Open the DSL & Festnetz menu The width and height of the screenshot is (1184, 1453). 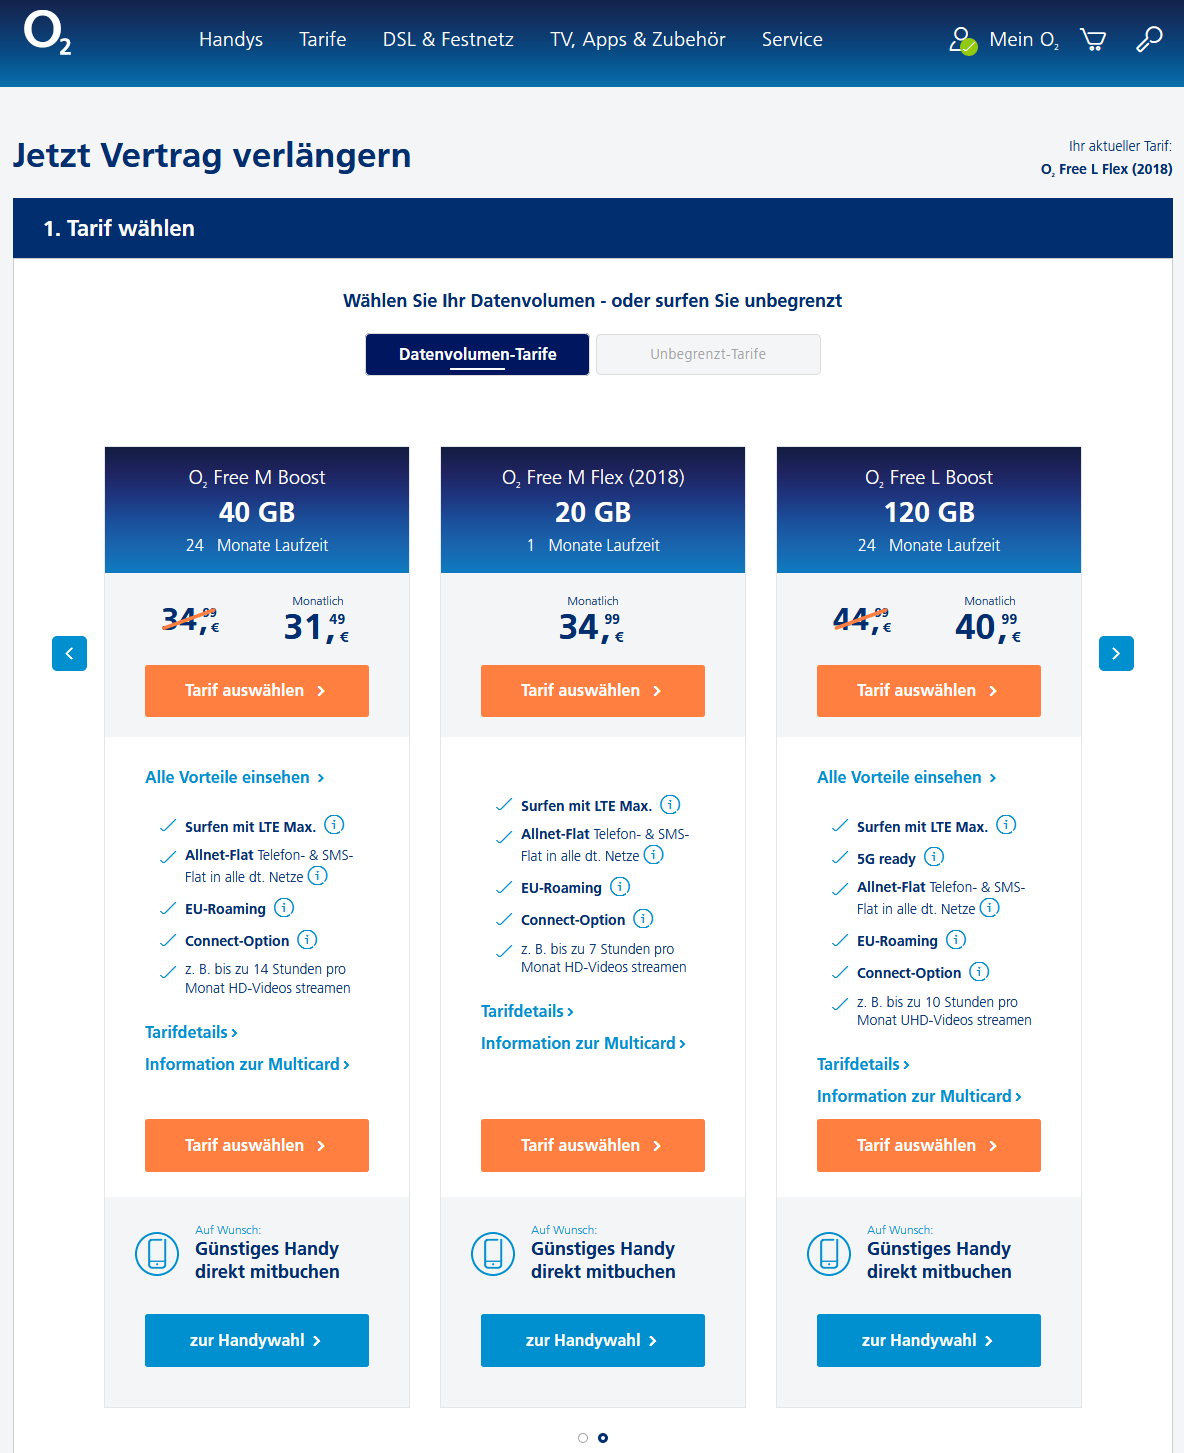pos(448,39)
